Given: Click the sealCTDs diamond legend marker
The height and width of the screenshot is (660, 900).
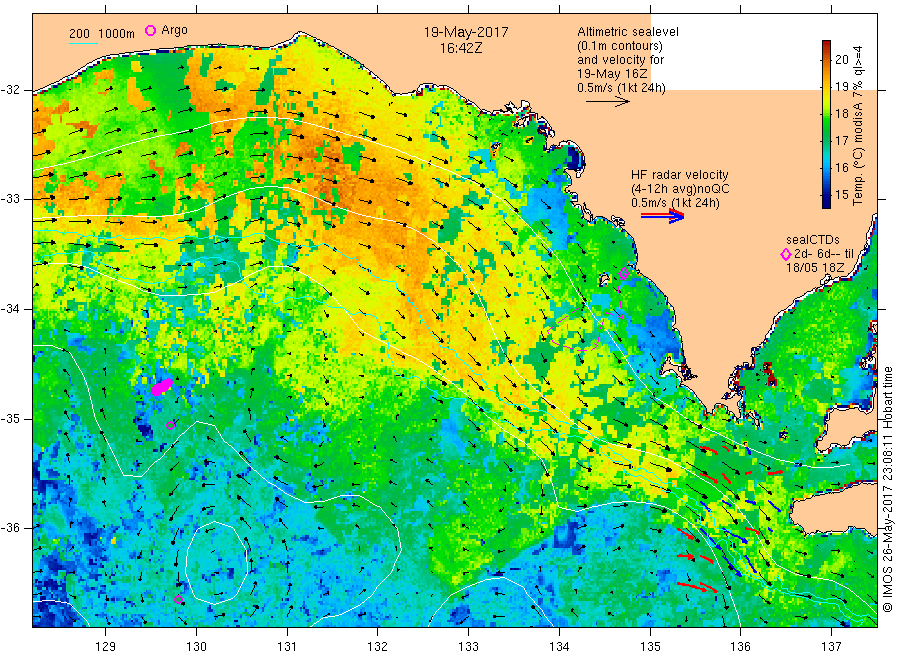Looking at the screenshot, I should (786, 254).
